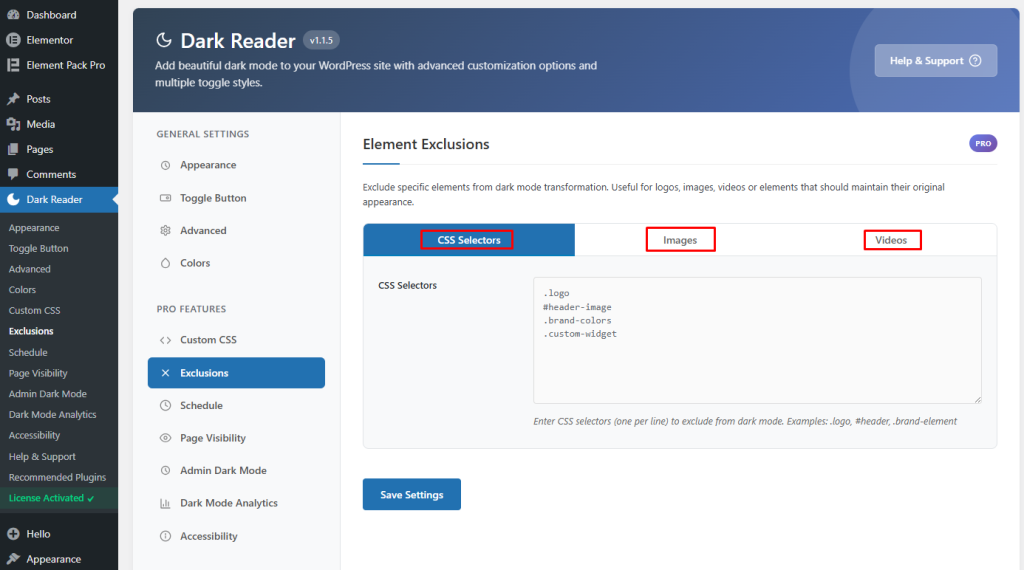This screenshot has width=1024, height=570.
Task: Click the question mark icon in Help & Support
Action: click(x=975, y=61)
